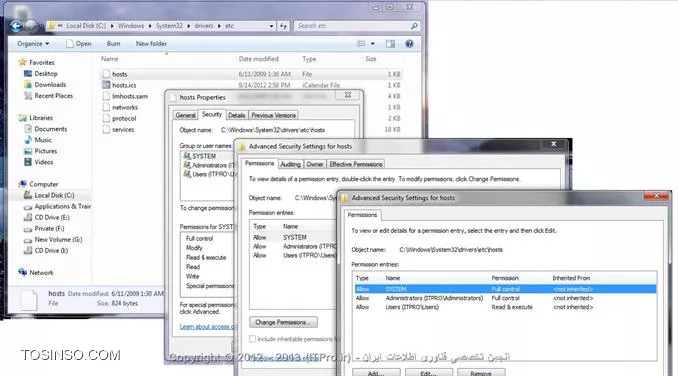
Task: Click the Change Permissions button
Action: [x=283, y=322]
